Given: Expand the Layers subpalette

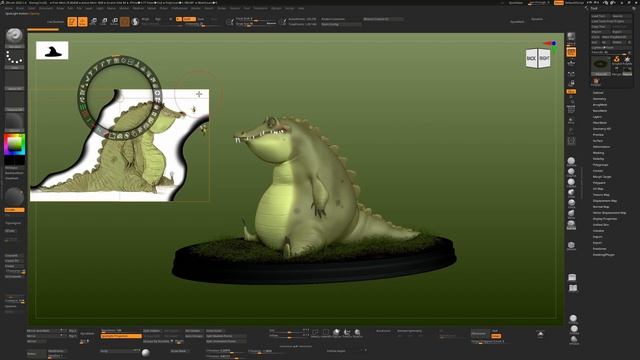Looking at the screenshot, I should point(597,117).
